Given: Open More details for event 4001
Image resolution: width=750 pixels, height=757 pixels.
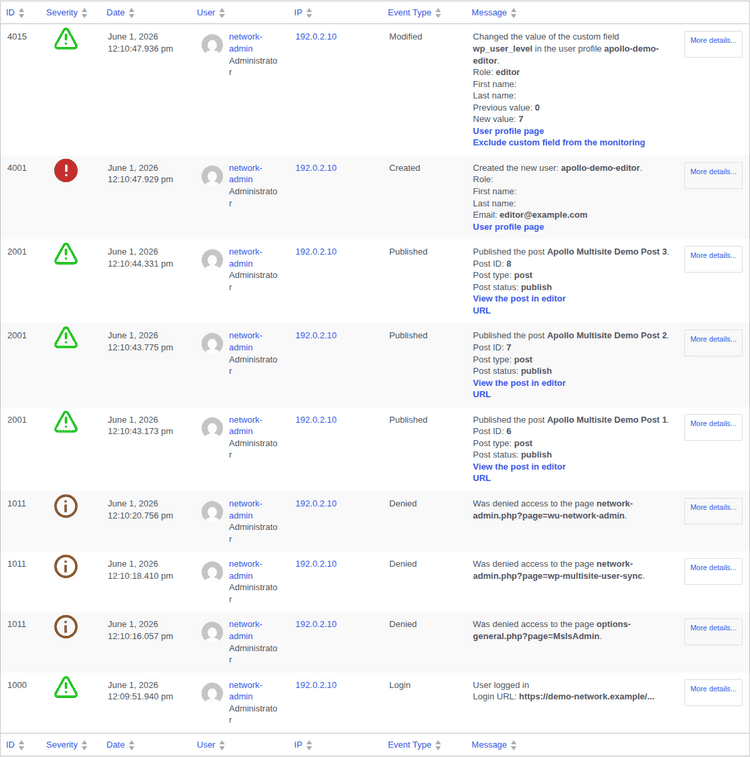Looking at the screenshot, I should (x=713, y=175).
